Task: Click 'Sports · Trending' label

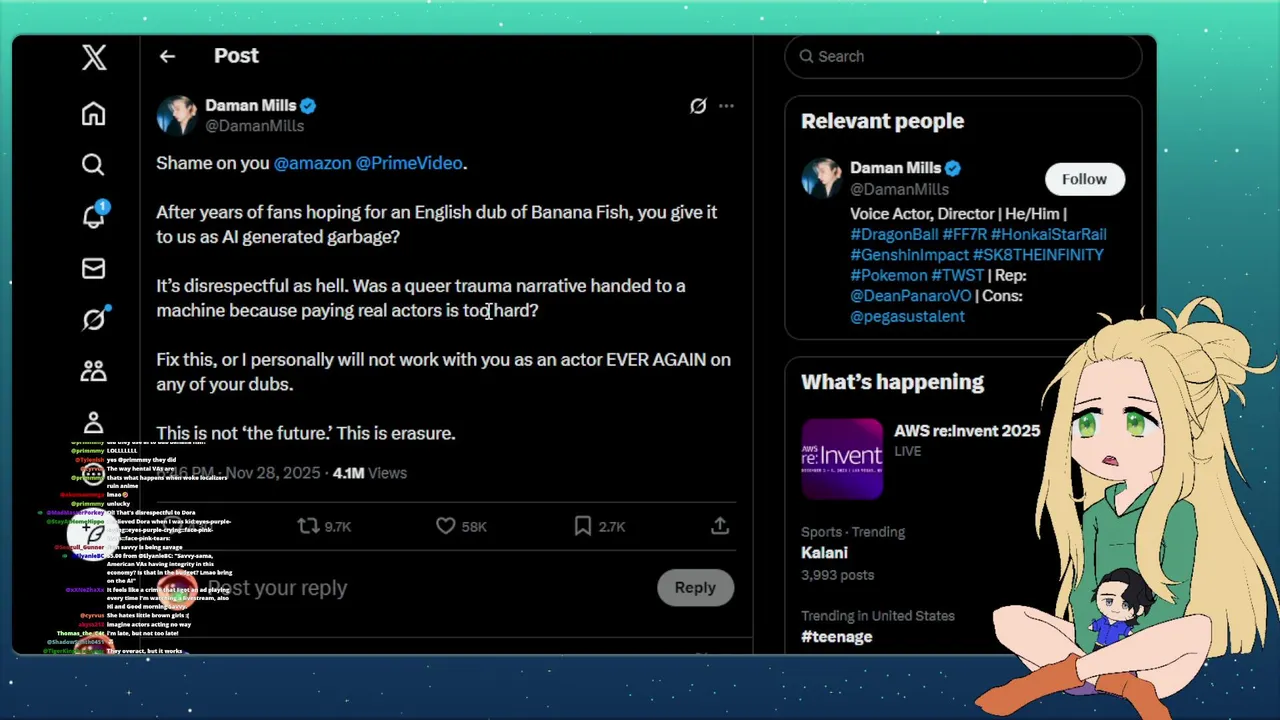Action: 853,532
